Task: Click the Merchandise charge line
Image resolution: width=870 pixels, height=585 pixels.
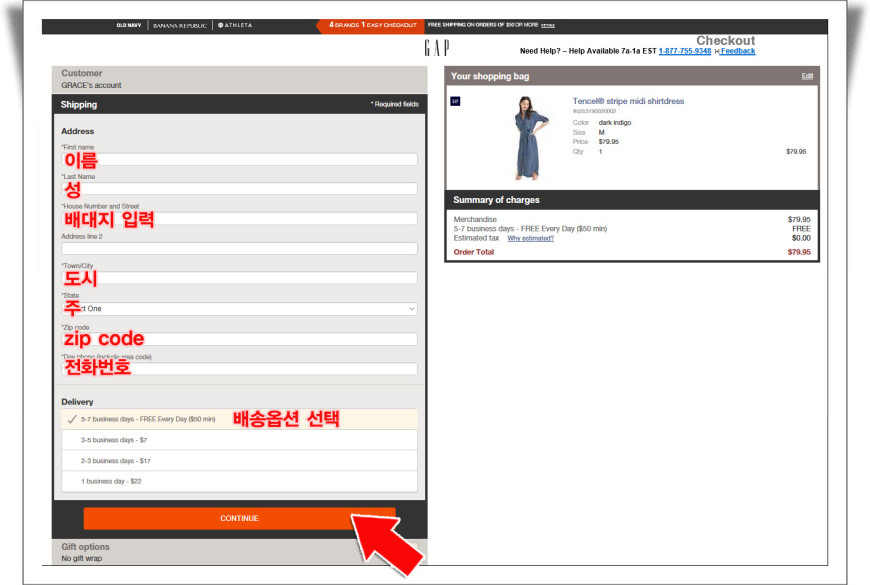Action: point(631,219)
